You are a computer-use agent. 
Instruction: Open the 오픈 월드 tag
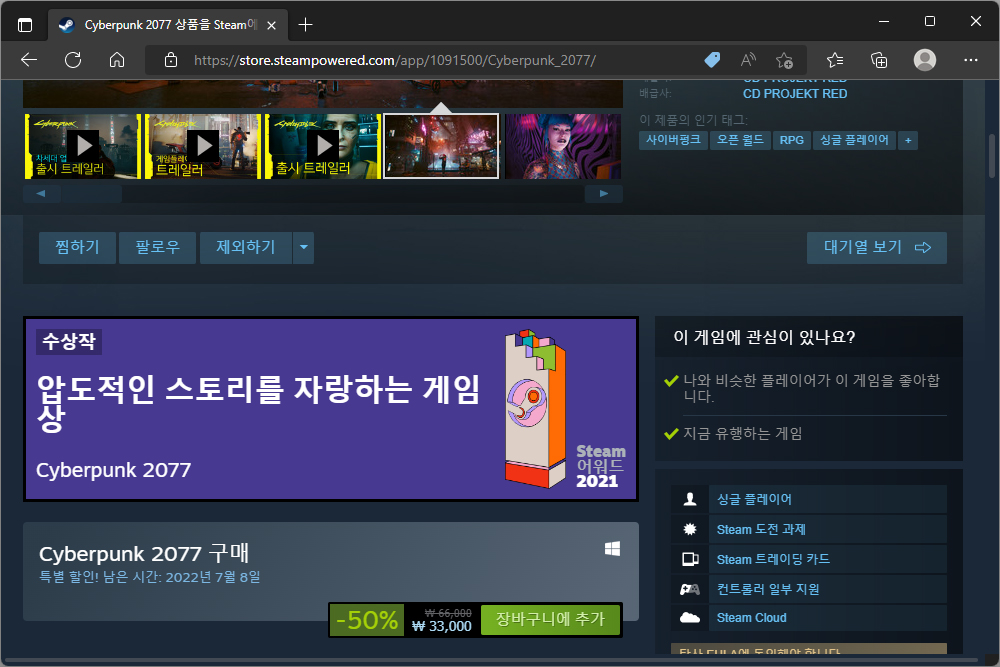click(740, 140)
